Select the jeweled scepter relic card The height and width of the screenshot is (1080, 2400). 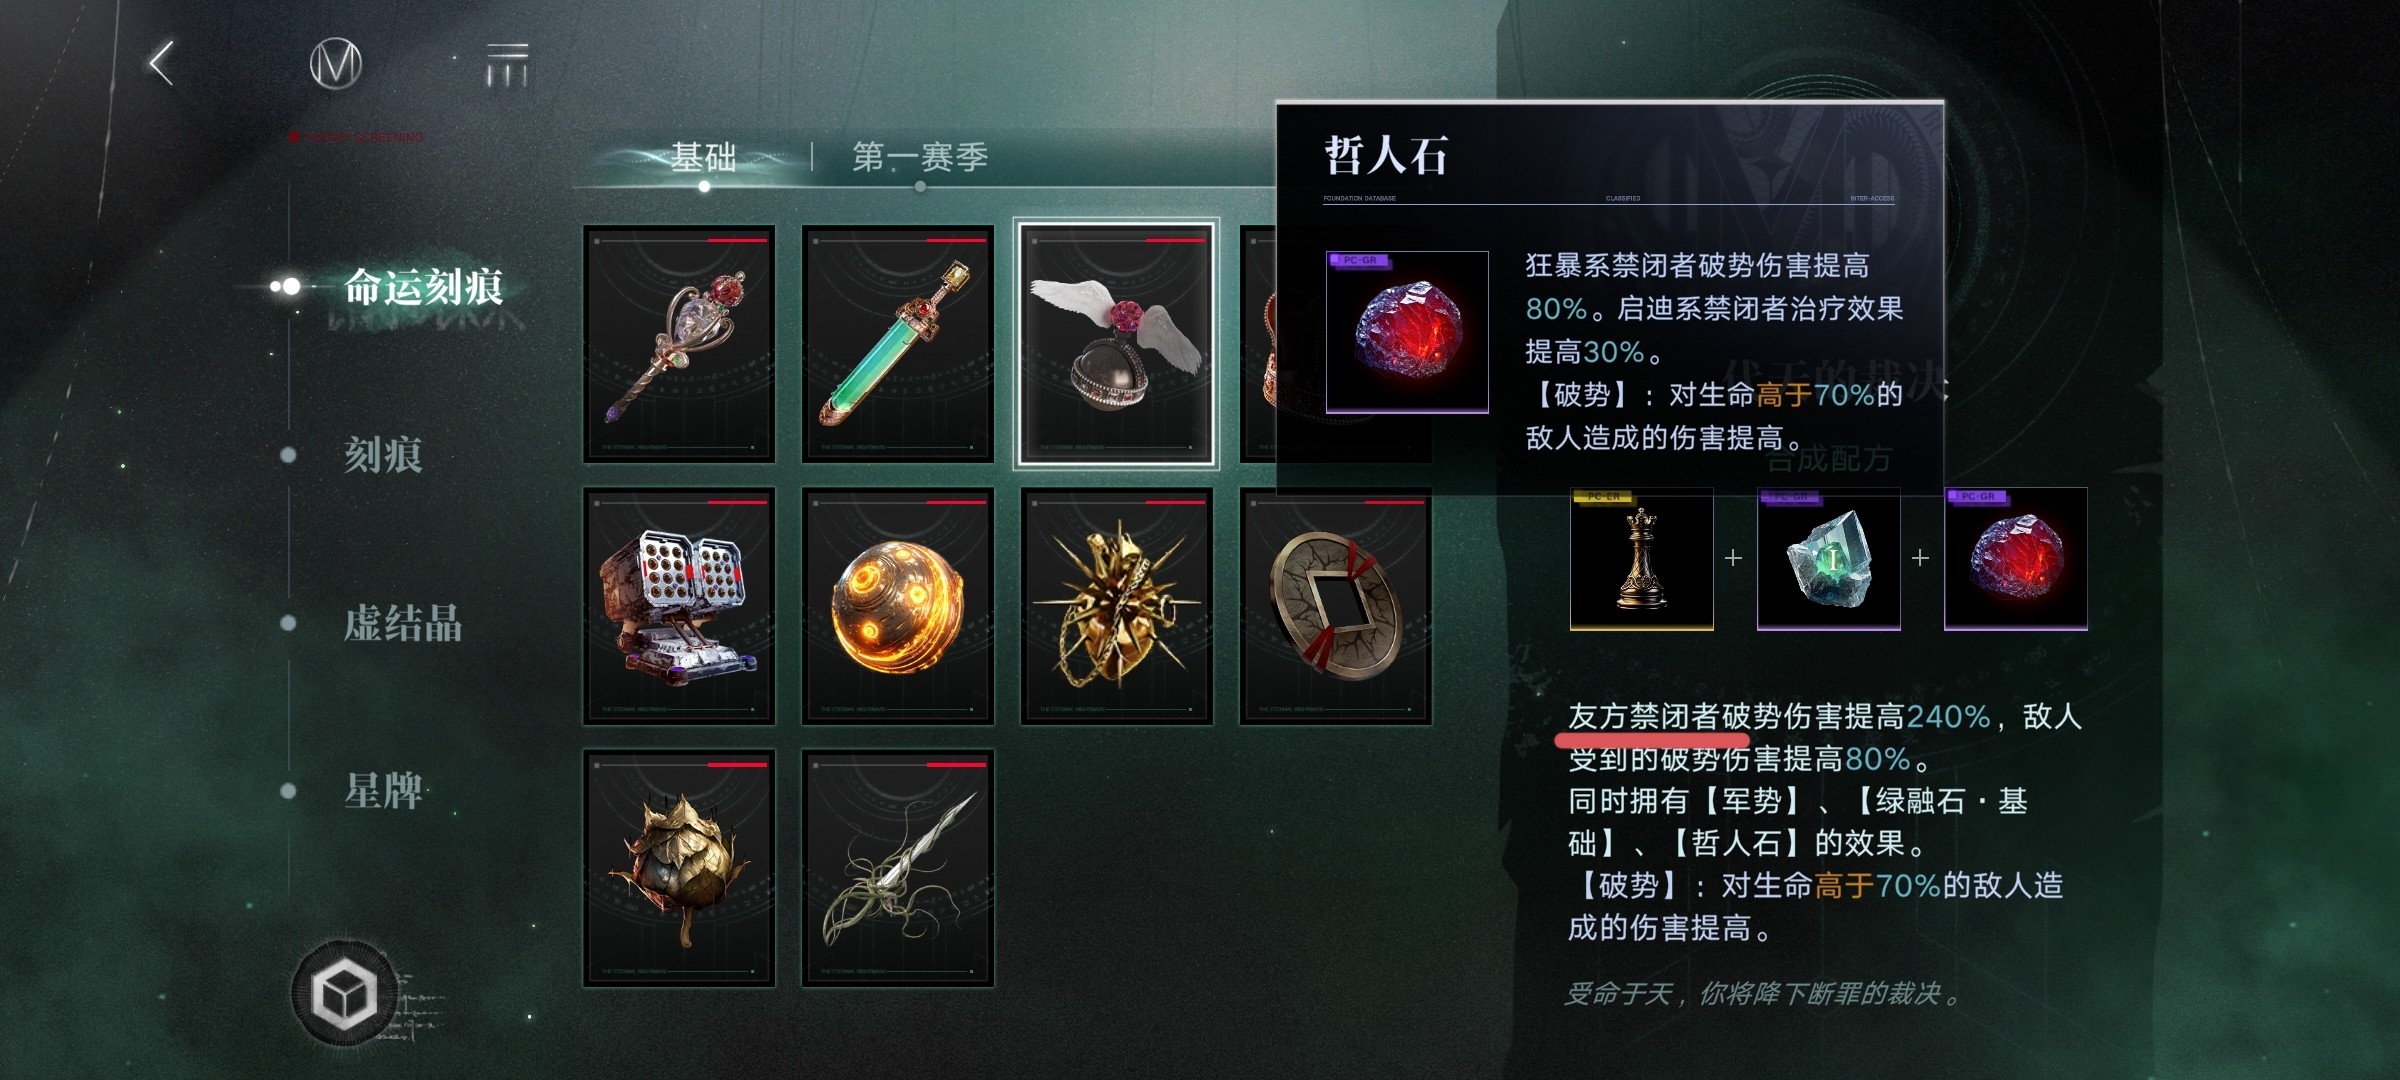679,344
